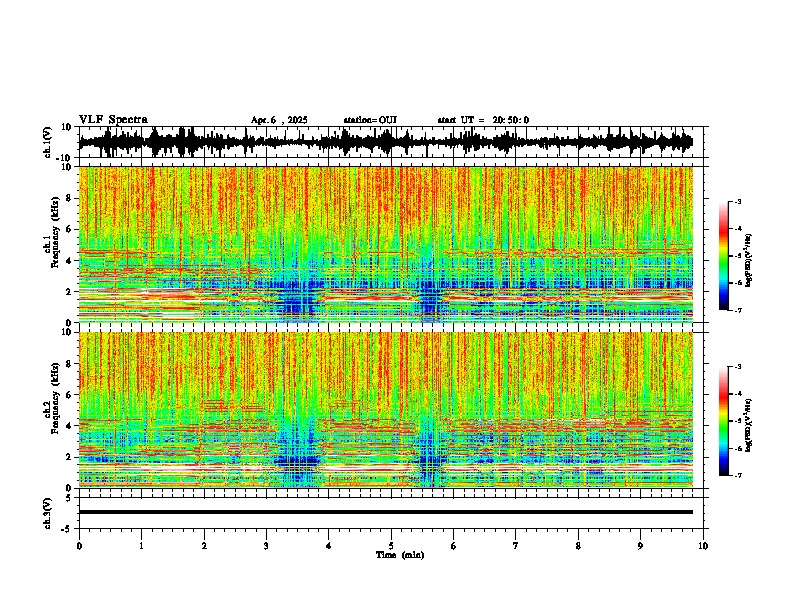The image size is (792, 612).
Task: Click the time axis tick label "8"
Action: (578, 546)
